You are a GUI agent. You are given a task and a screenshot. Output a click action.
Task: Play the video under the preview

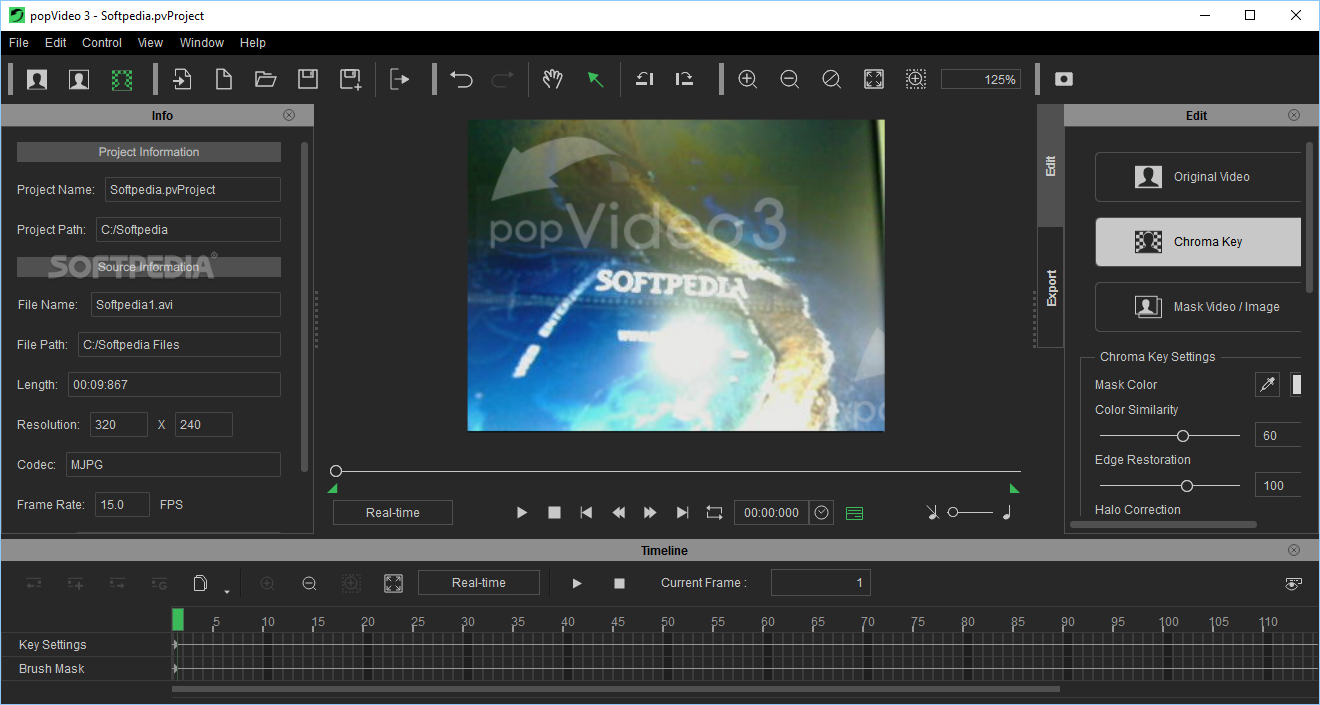pyautogui.click(x=522, y=513)
